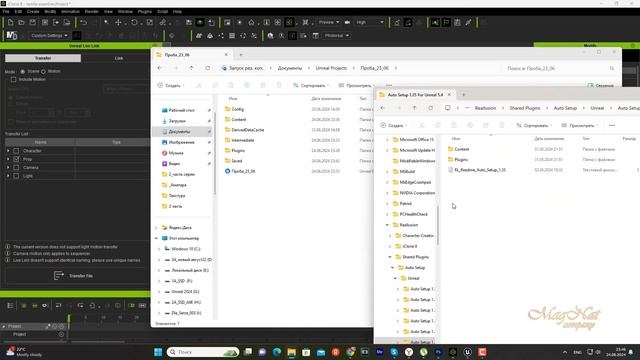Screen dimensions: 640x360
Task: Click the Motion Director MD icon
Action: click(x=11, y=36)
